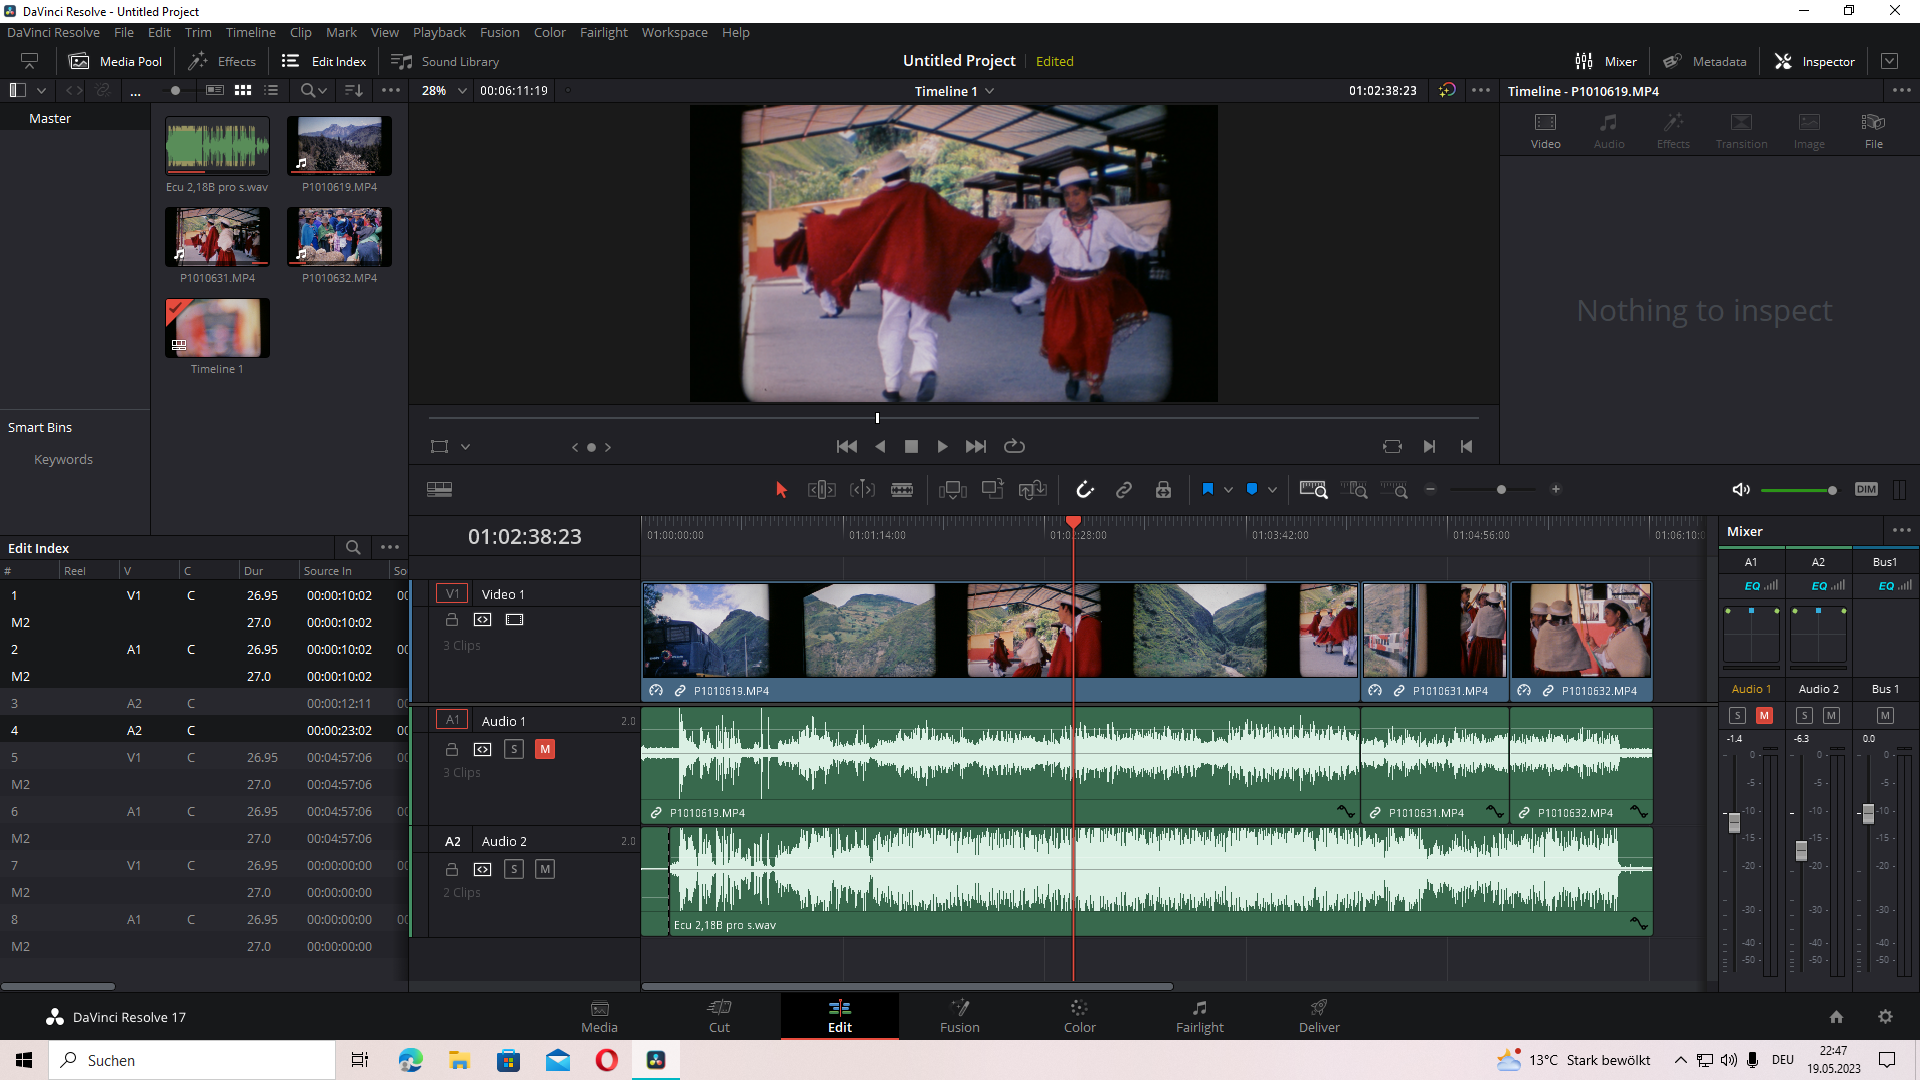Expand the Timeline 1 name dropdown
Viewport: 1920px width, 1080px height.
tap(990, 91)
